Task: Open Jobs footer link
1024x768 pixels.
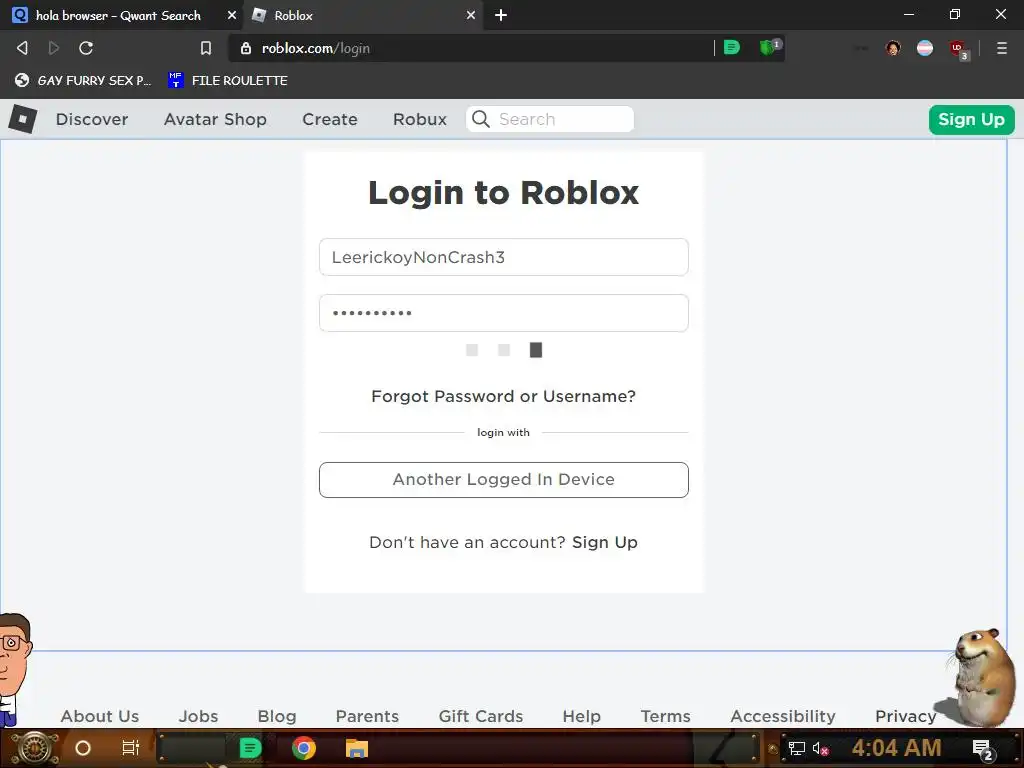Action: coord(199,716)
